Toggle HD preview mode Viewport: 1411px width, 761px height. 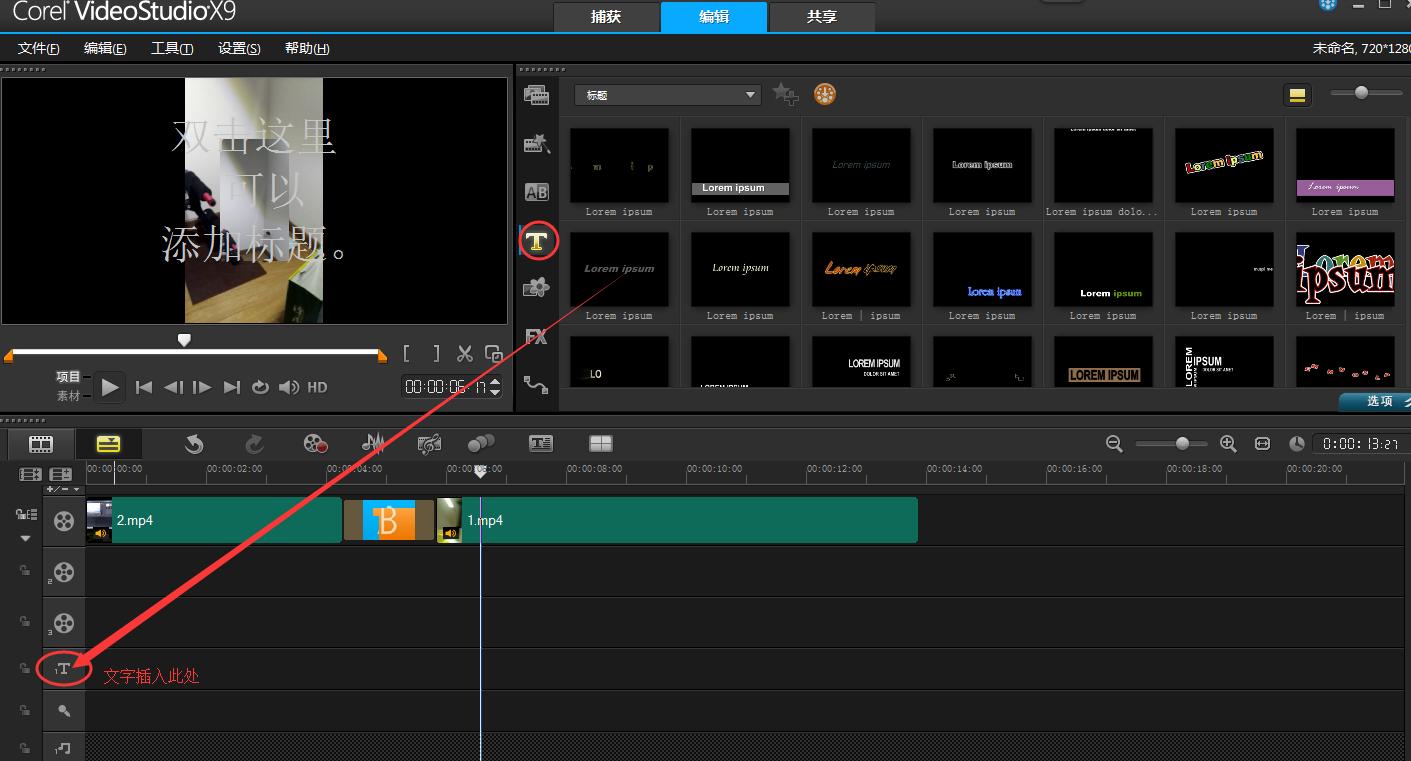pyautogui.click(x=317, y=387)
